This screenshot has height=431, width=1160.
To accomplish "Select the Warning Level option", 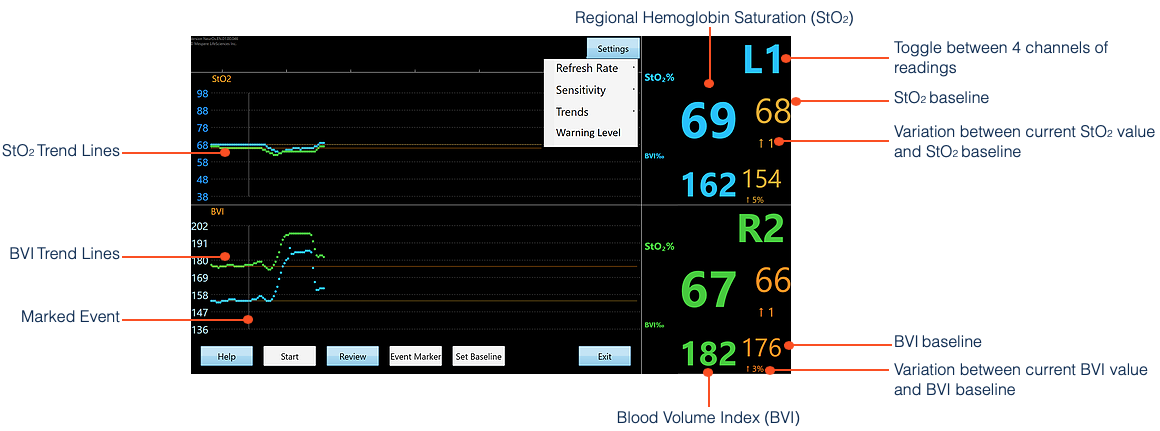I will [x=588, y=133].
